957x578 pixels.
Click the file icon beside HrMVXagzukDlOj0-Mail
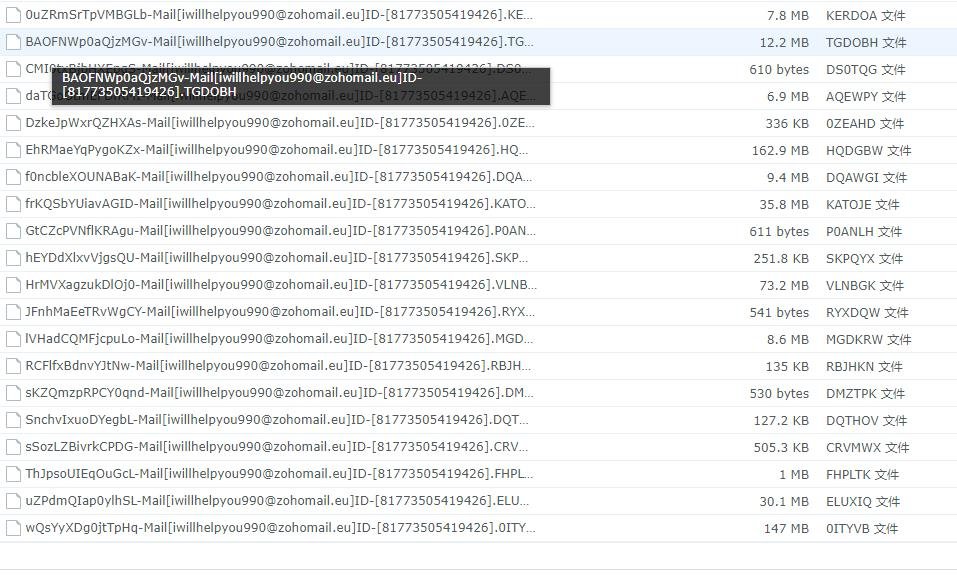click(x=13, y=285)
